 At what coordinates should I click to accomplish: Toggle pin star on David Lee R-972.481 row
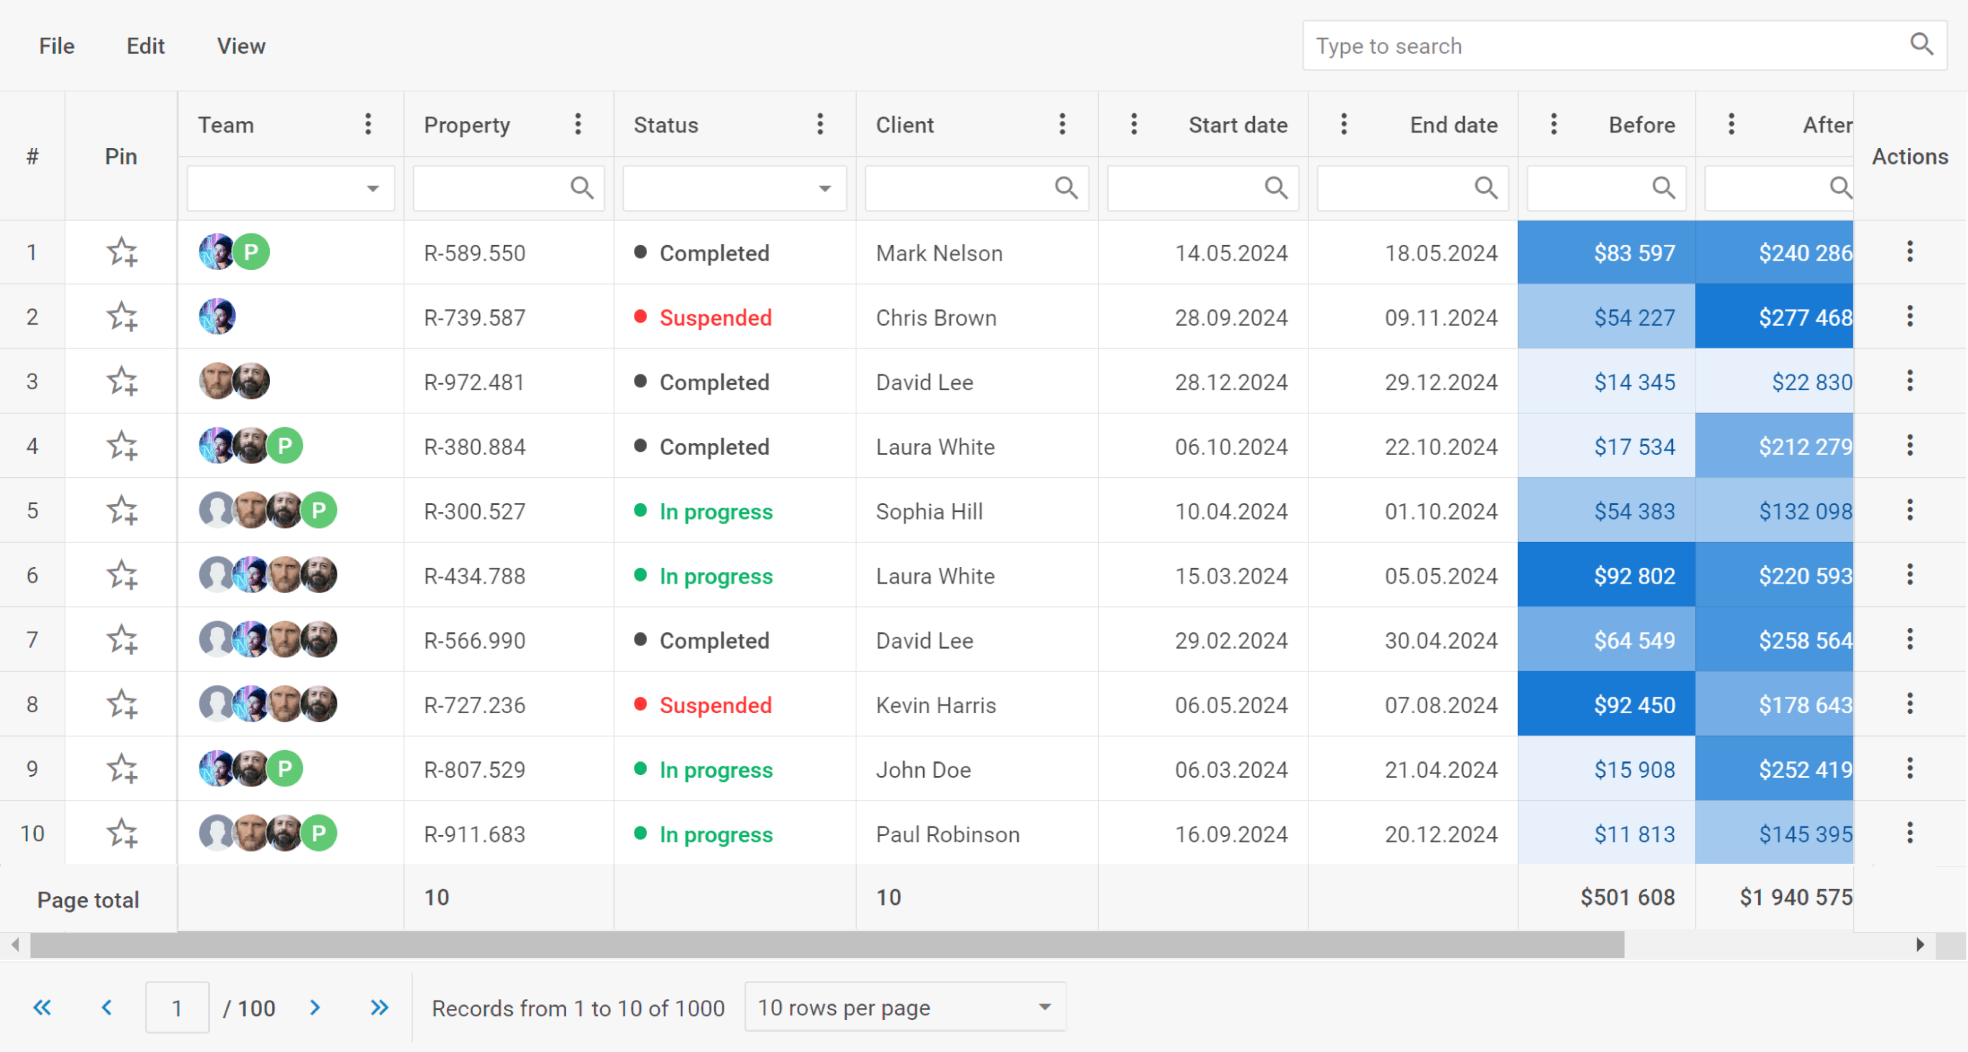122,381
